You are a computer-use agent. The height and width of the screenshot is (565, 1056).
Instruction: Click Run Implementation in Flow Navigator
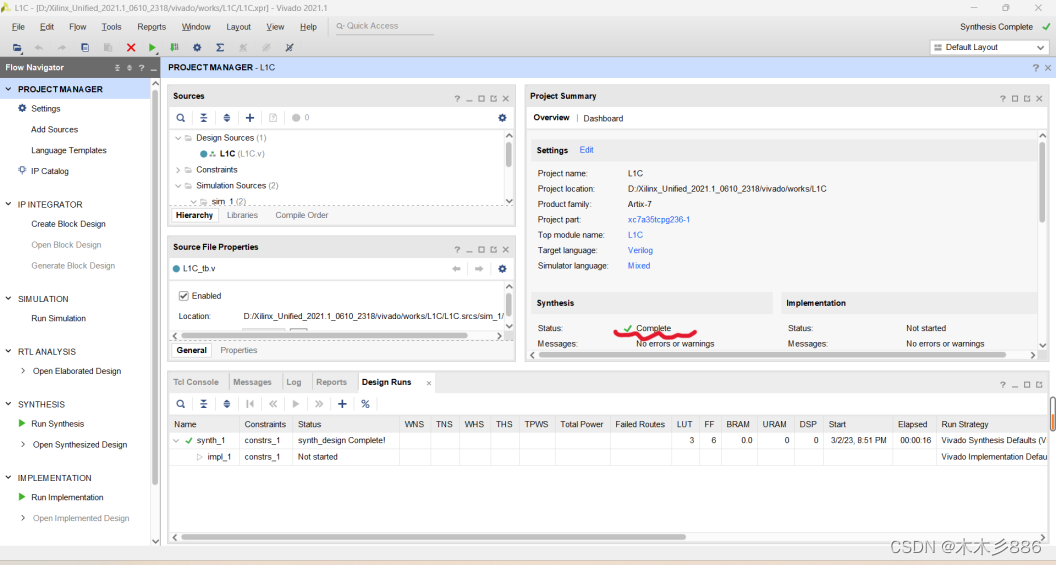coord(67,497)
